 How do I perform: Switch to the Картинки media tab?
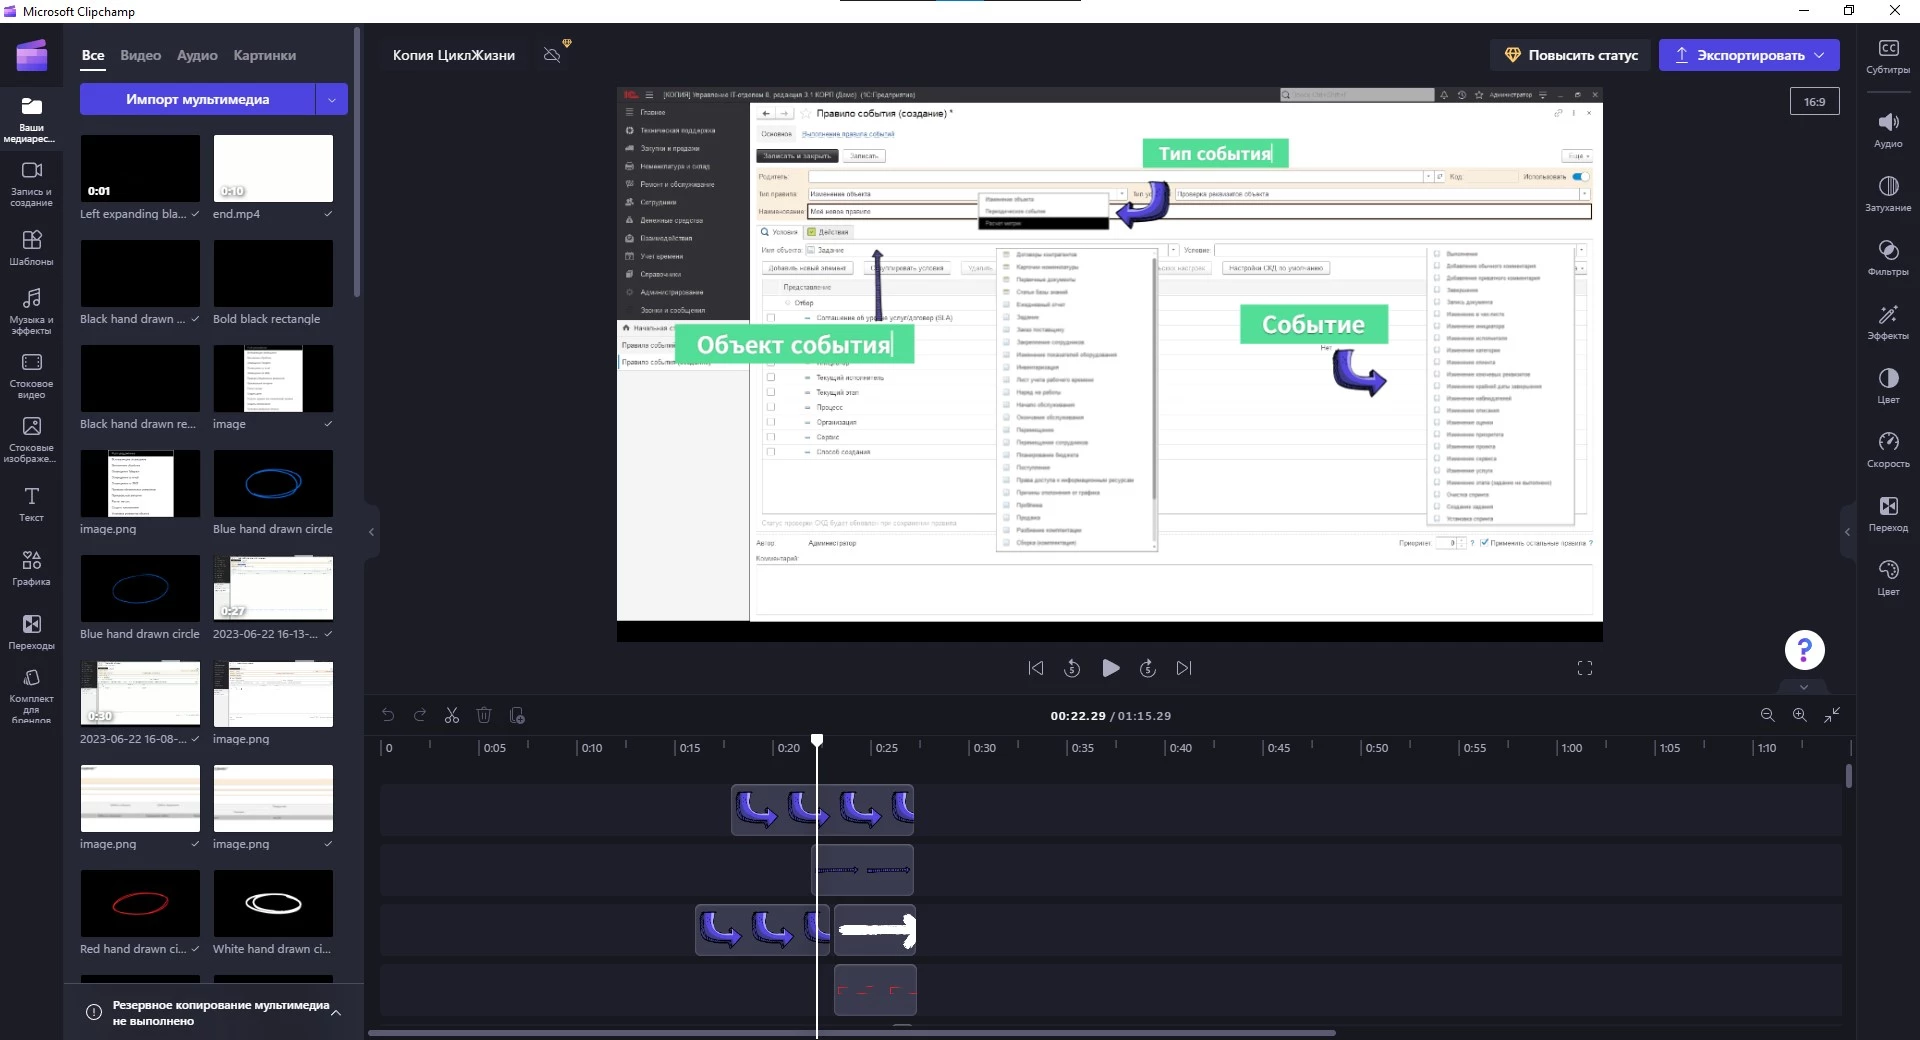tap(264, 55)
